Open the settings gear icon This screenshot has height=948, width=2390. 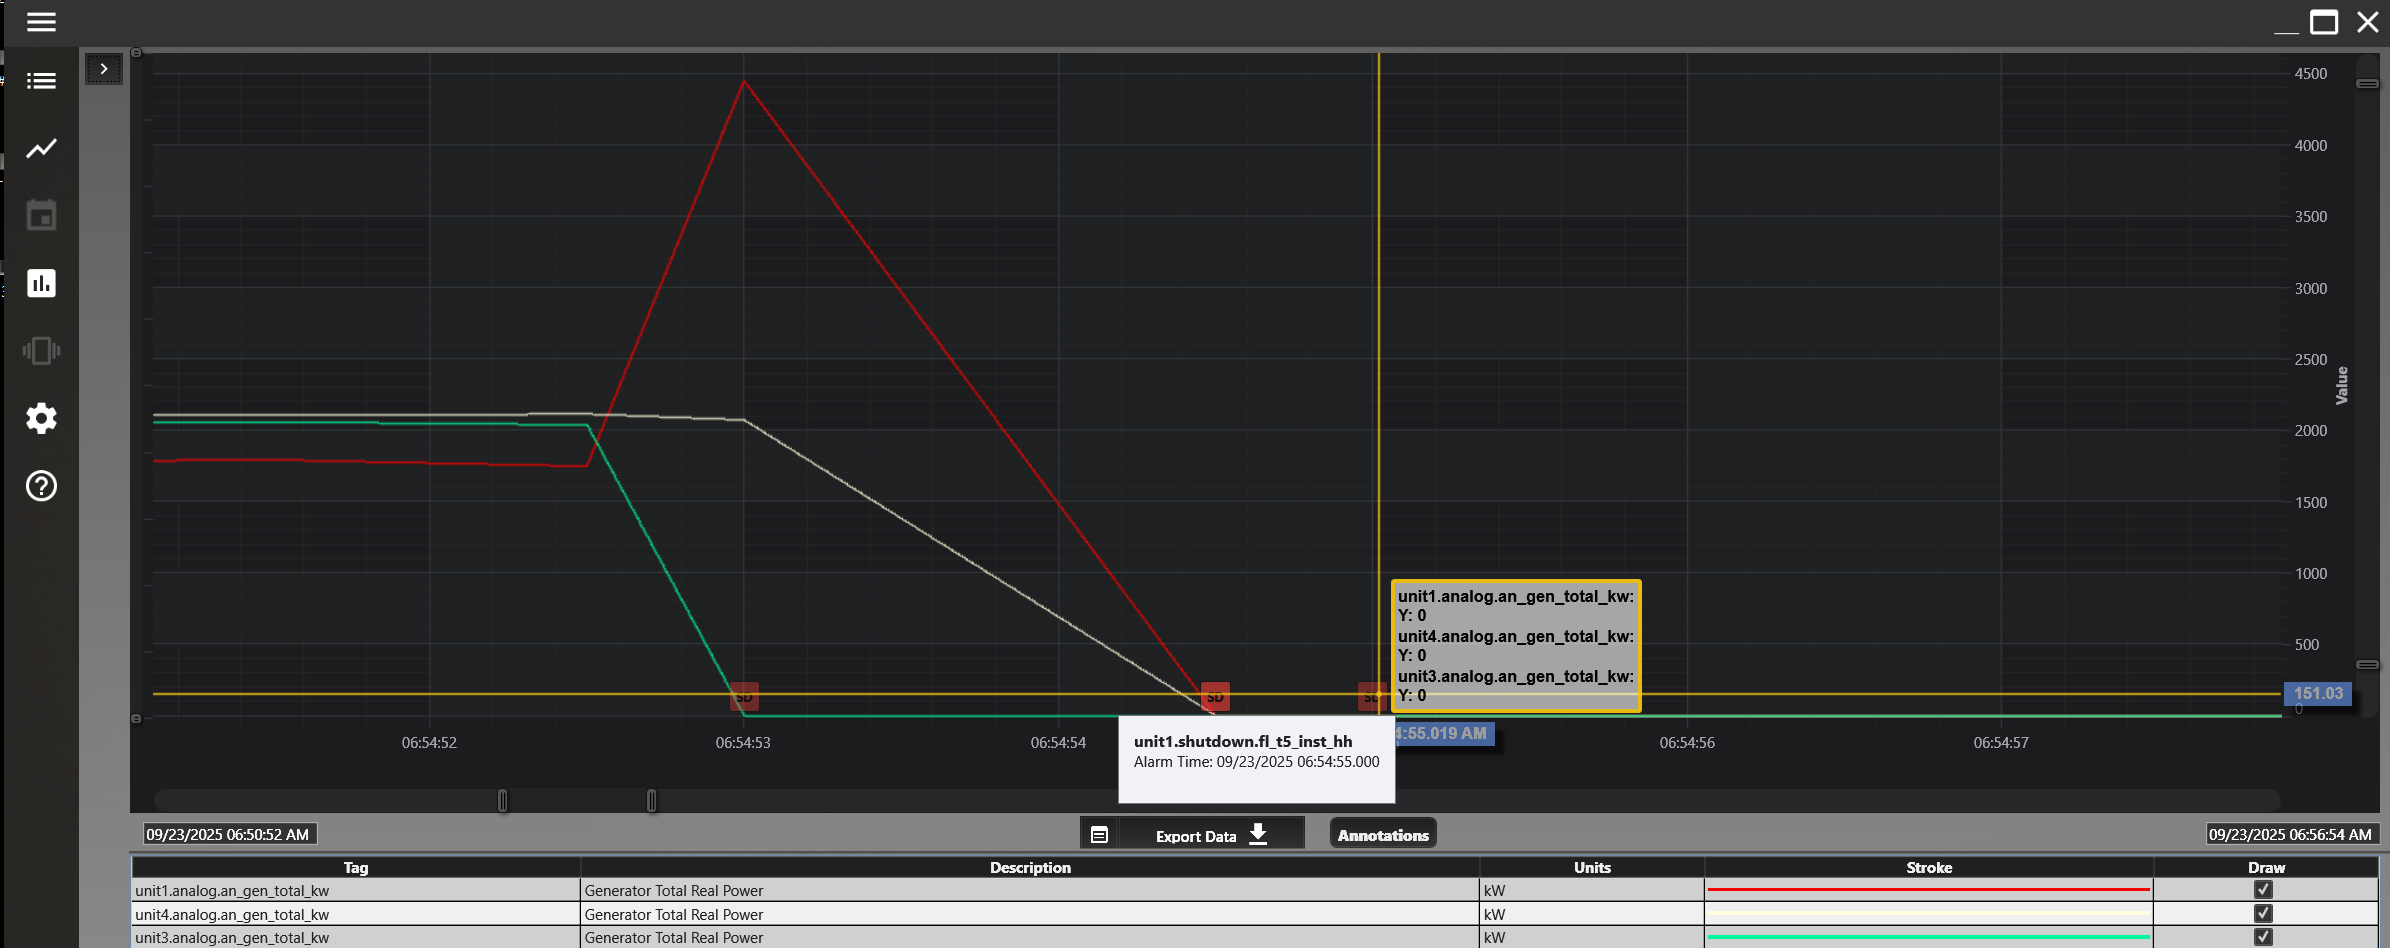41,418
